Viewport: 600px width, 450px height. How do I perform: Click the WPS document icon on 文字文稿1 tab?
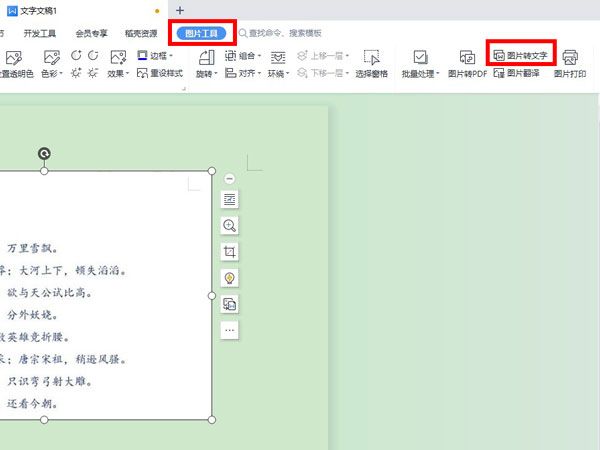12,11
